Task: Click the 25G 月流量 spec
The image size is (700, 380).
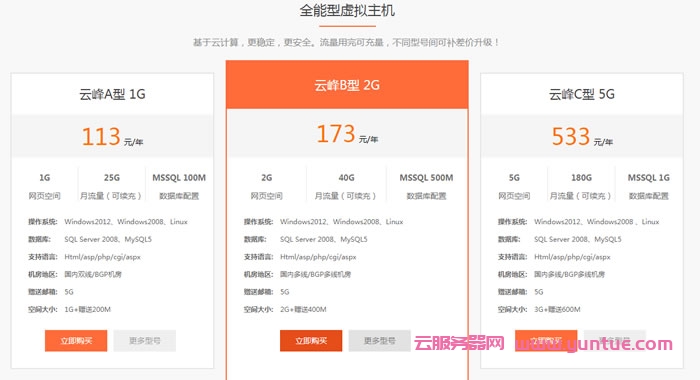Action: coord(112,186)
